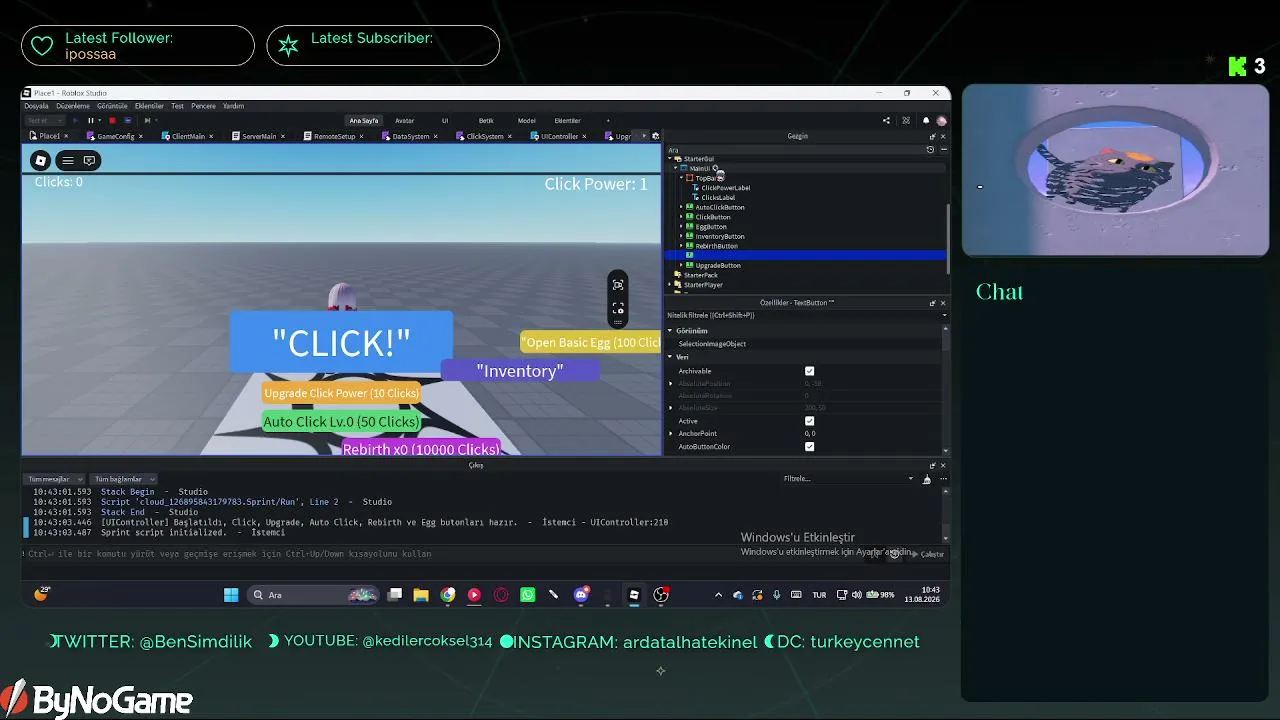1280x720 pixels.
Task: Open the in-game chat bubble icon
Action: point(89,160)
